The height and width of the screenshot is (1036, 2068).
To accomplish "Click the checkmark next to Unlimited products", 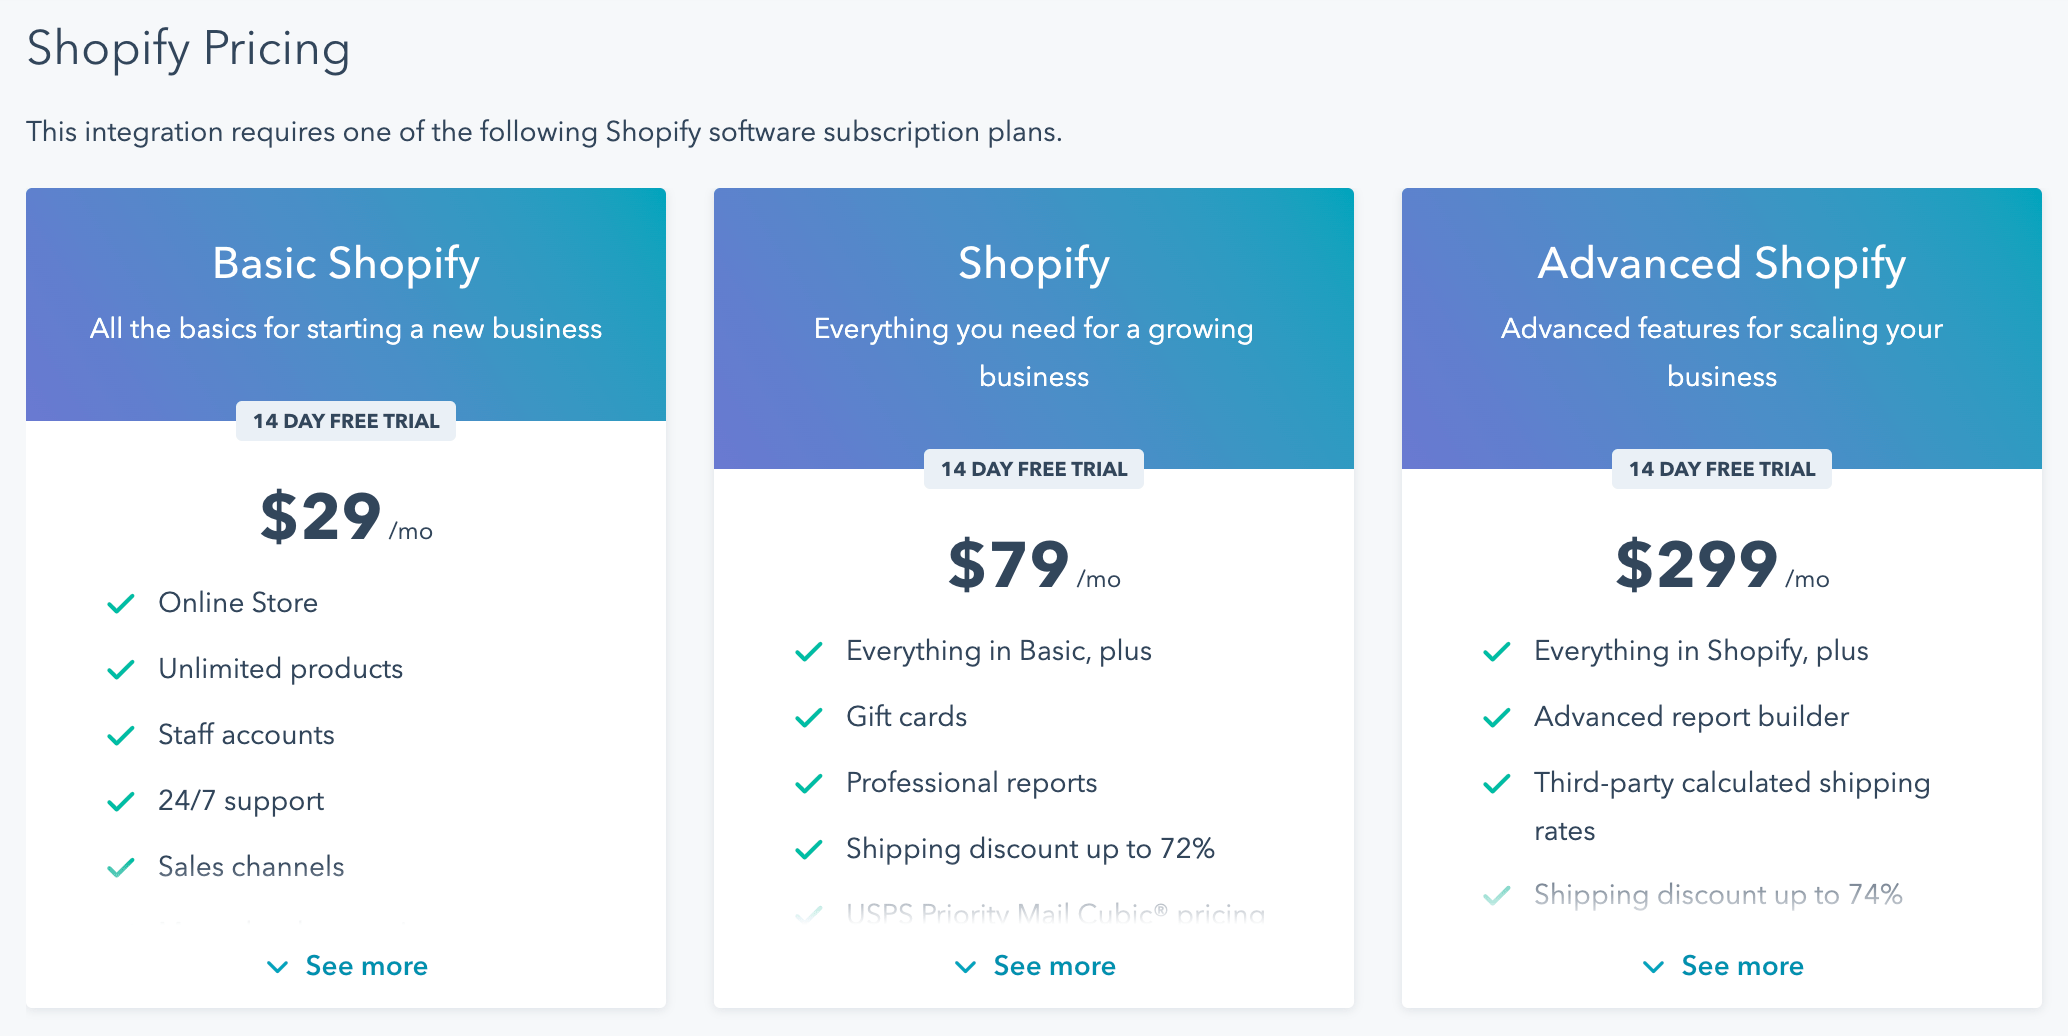I will [121, 669].
